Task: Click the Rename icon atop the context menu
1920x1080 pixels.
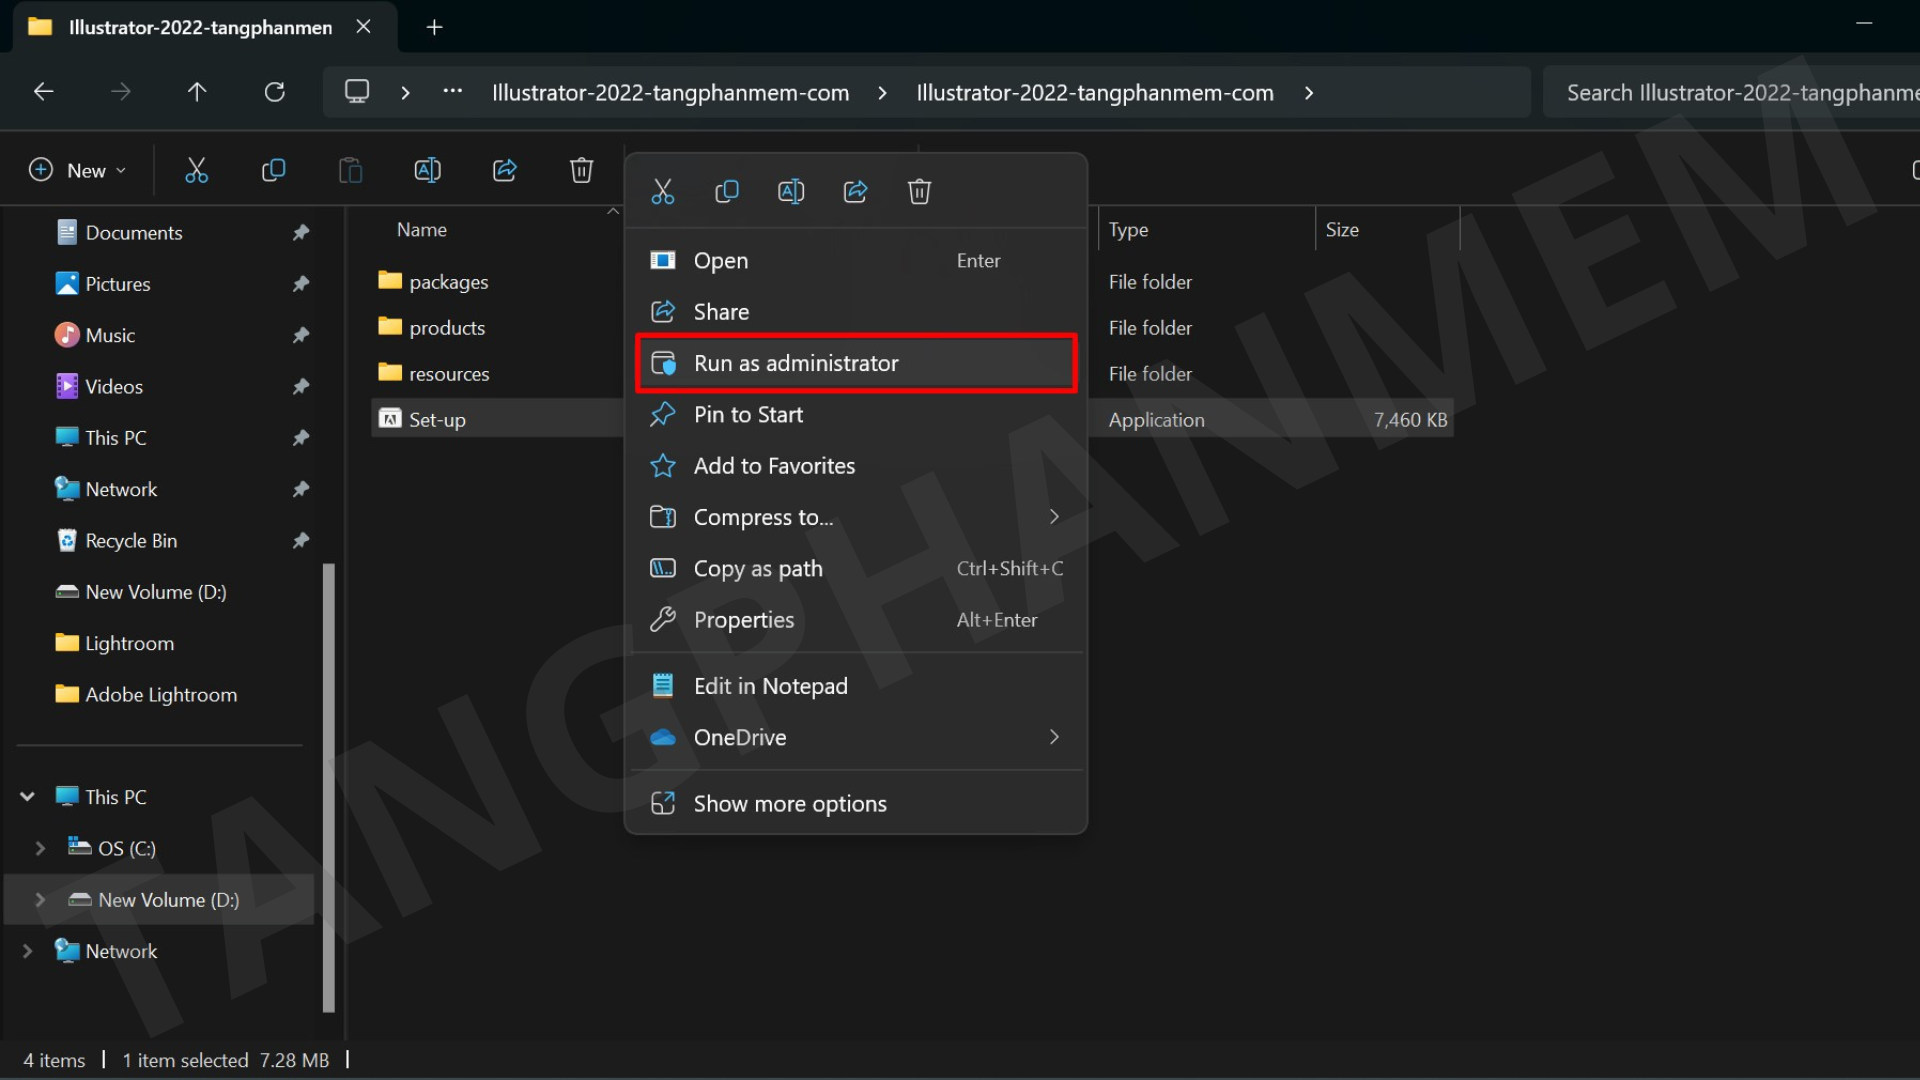Action: coord(791,191)
